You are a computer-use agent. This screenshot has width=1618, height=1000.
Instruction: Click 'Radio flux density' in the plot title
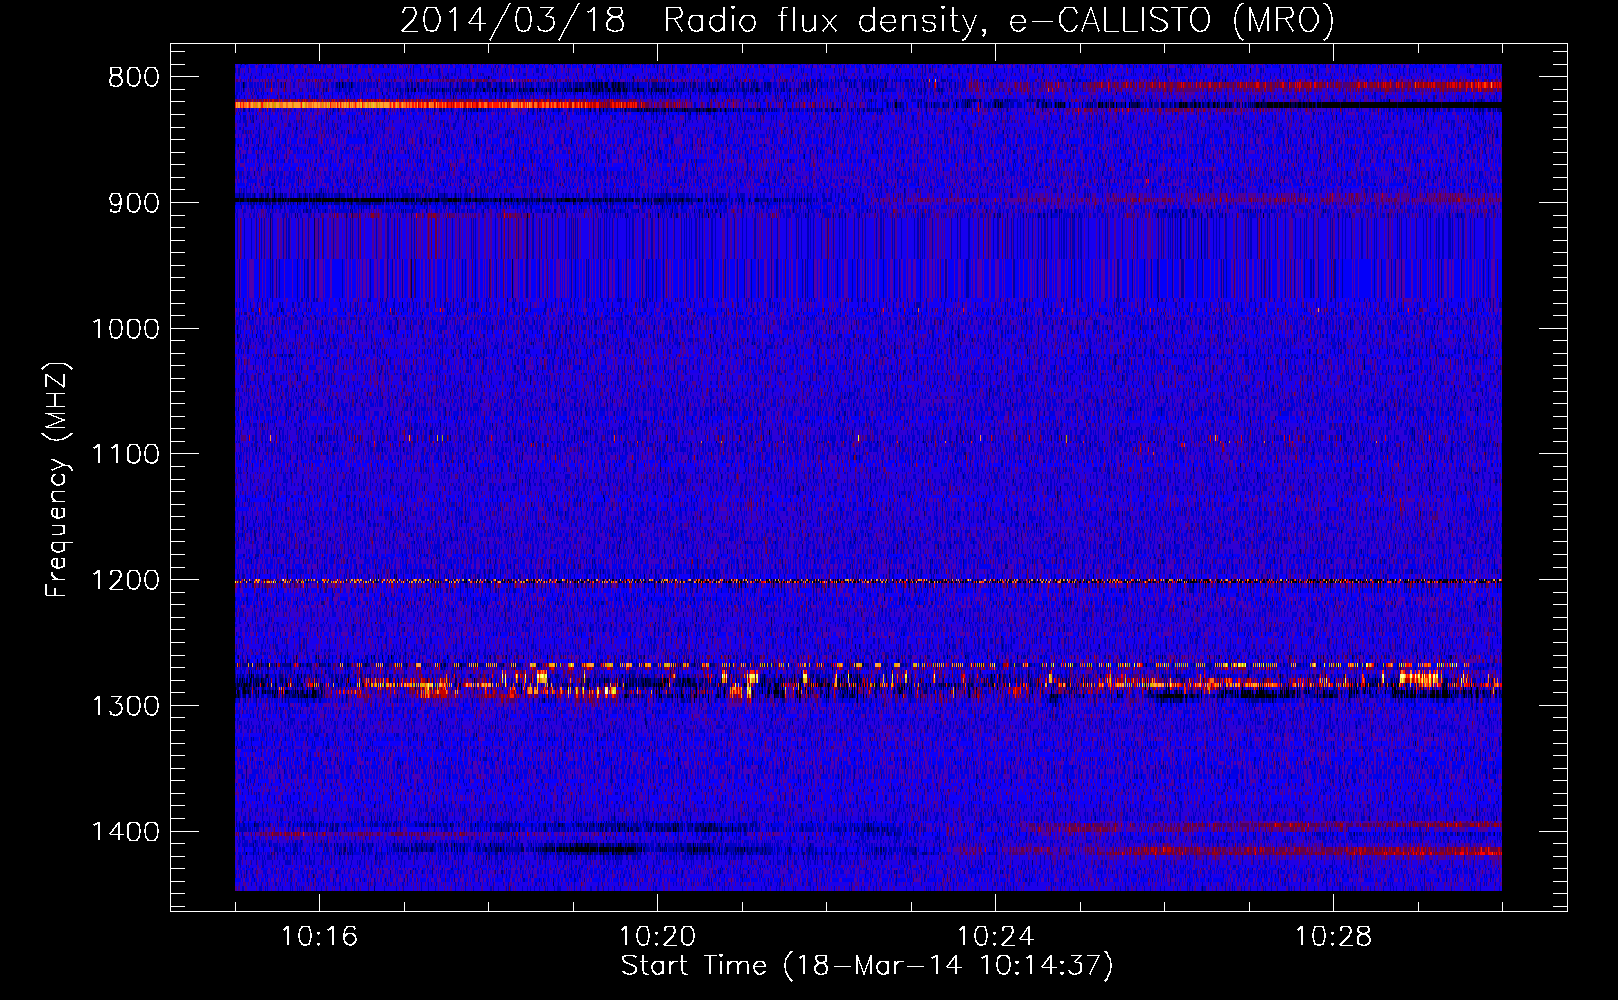coord(819,20)
